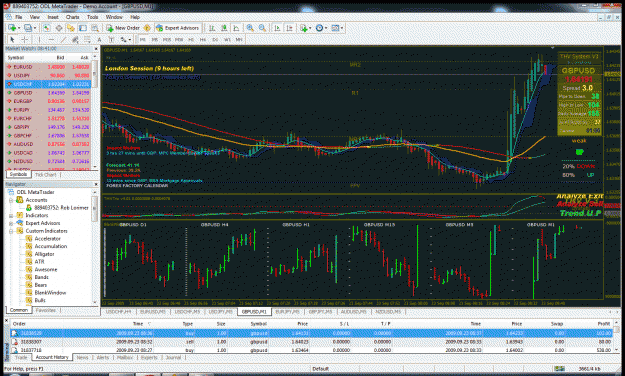Click the New Order button
This screenshot has width=625, height=376.
(123, 28)
